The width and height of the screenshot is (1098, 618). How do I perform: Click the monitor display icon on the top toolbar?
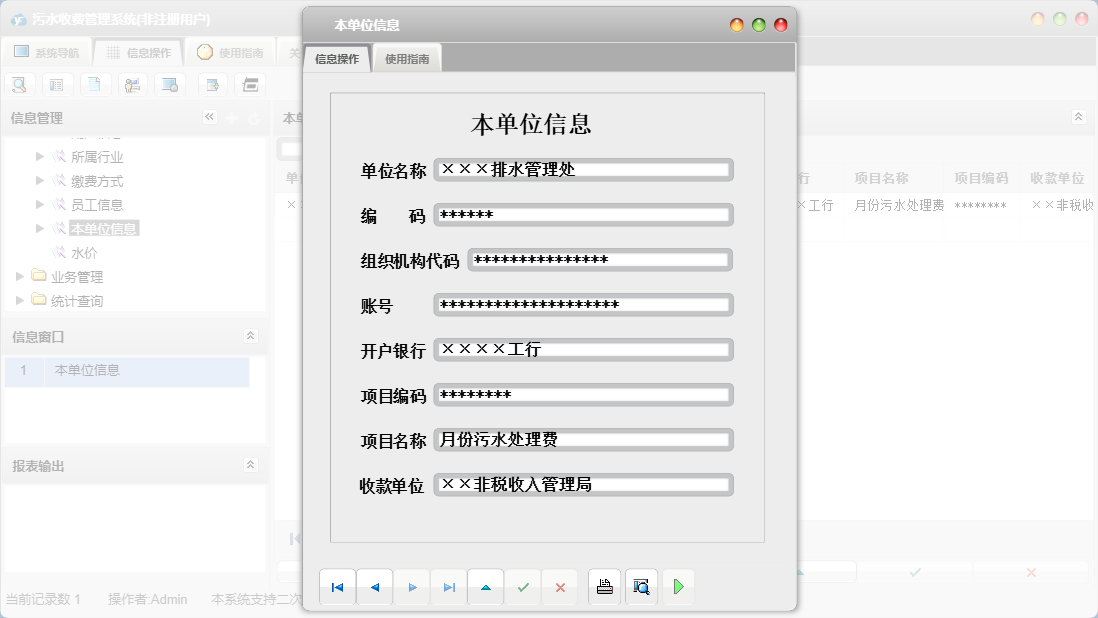170,84
